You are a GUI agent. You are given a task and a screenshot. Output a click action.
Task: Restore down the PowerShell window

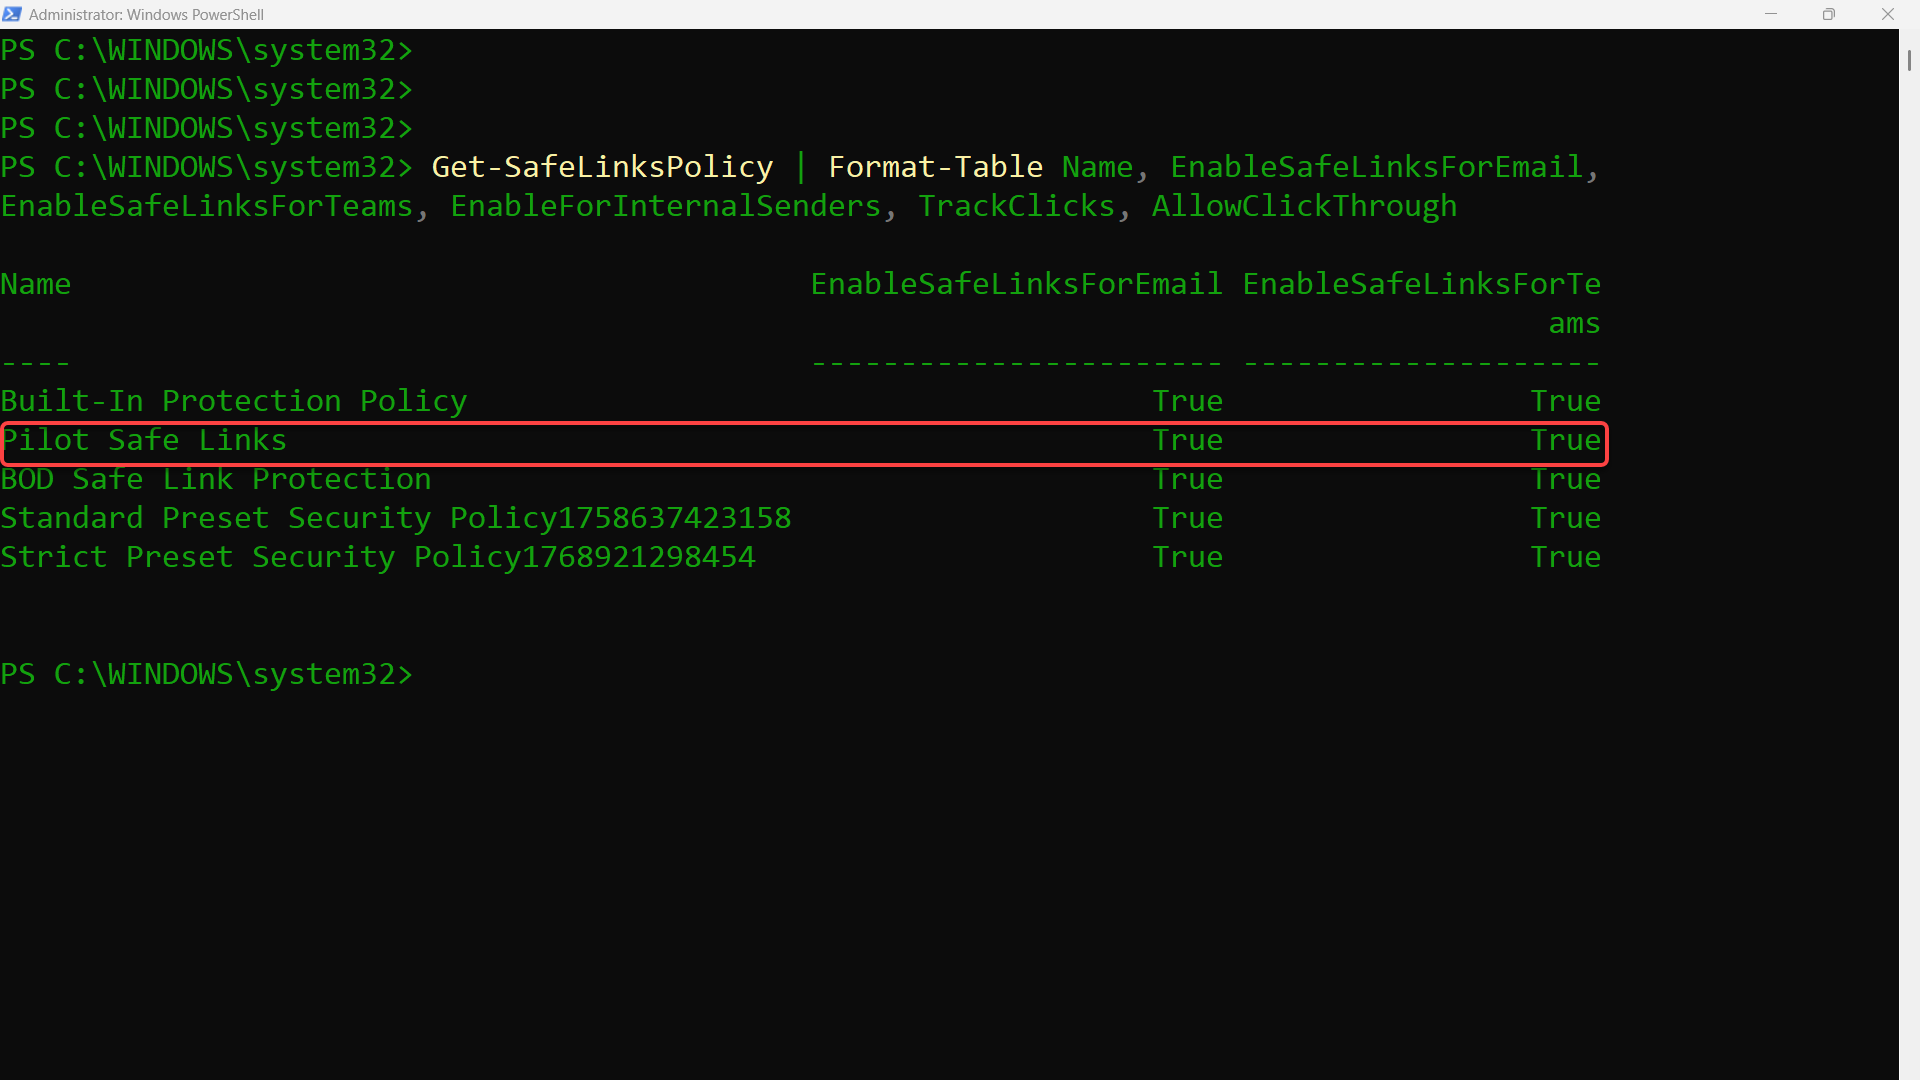point(1829,14)
